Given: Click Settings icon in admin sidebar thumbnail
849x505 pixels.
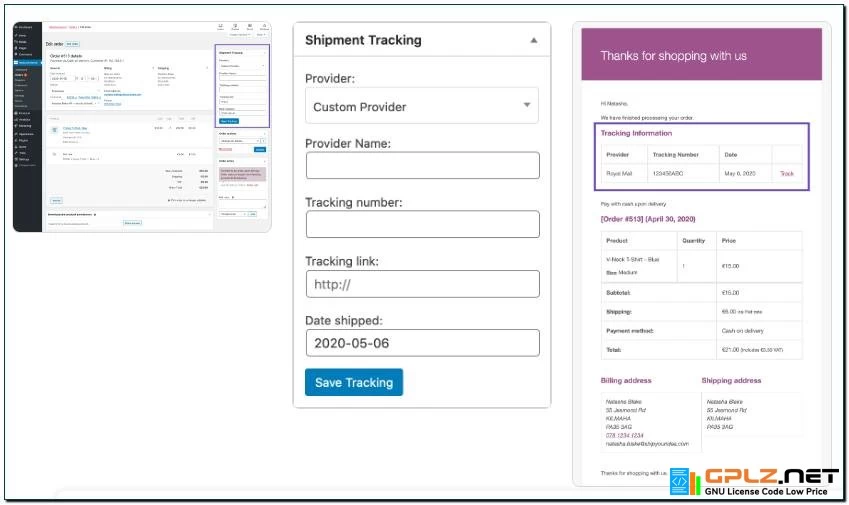Looking at the screenshot, I should pos(16,159).
